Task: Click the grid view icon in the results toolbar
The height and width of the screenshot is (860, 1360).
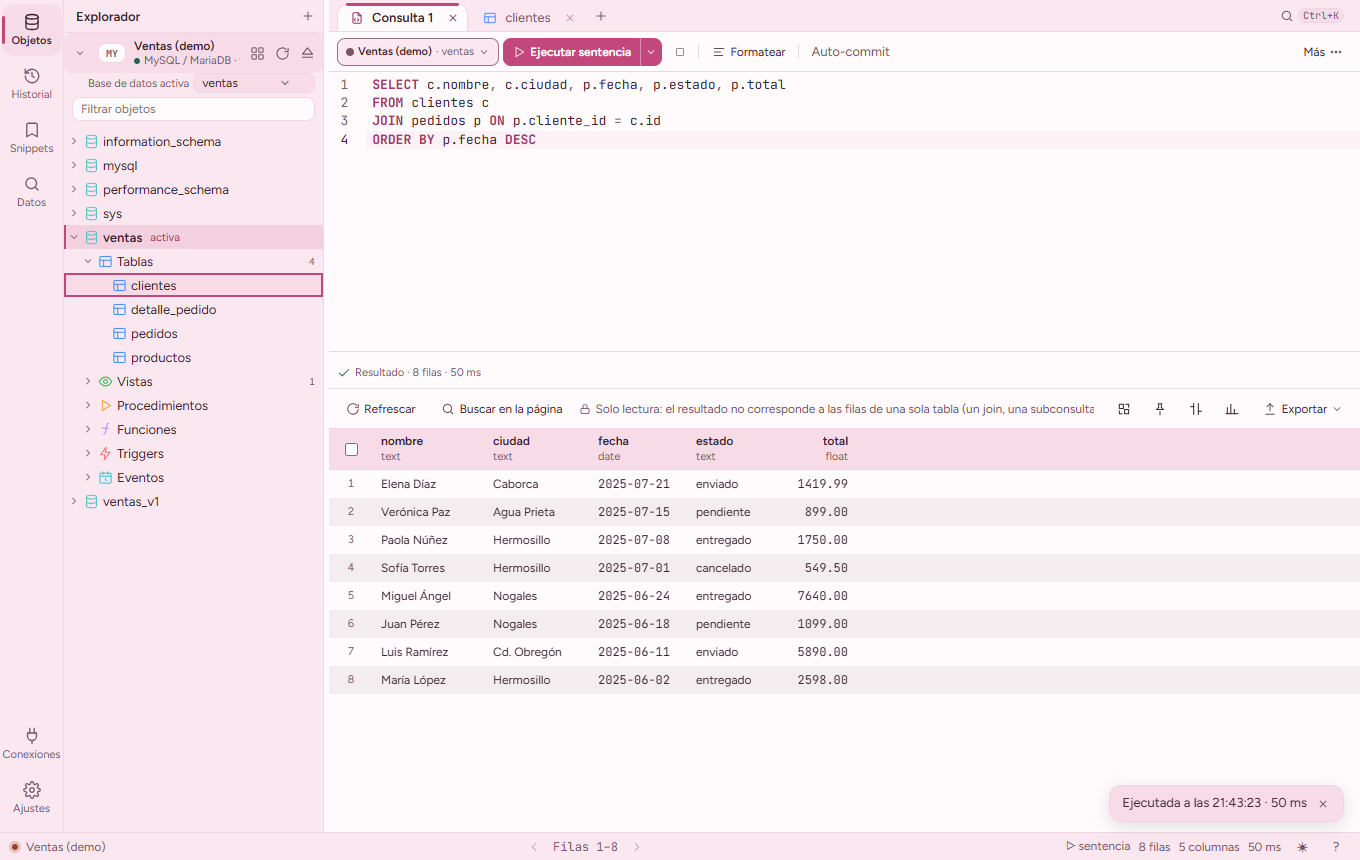Action: tap(1124, 409)
